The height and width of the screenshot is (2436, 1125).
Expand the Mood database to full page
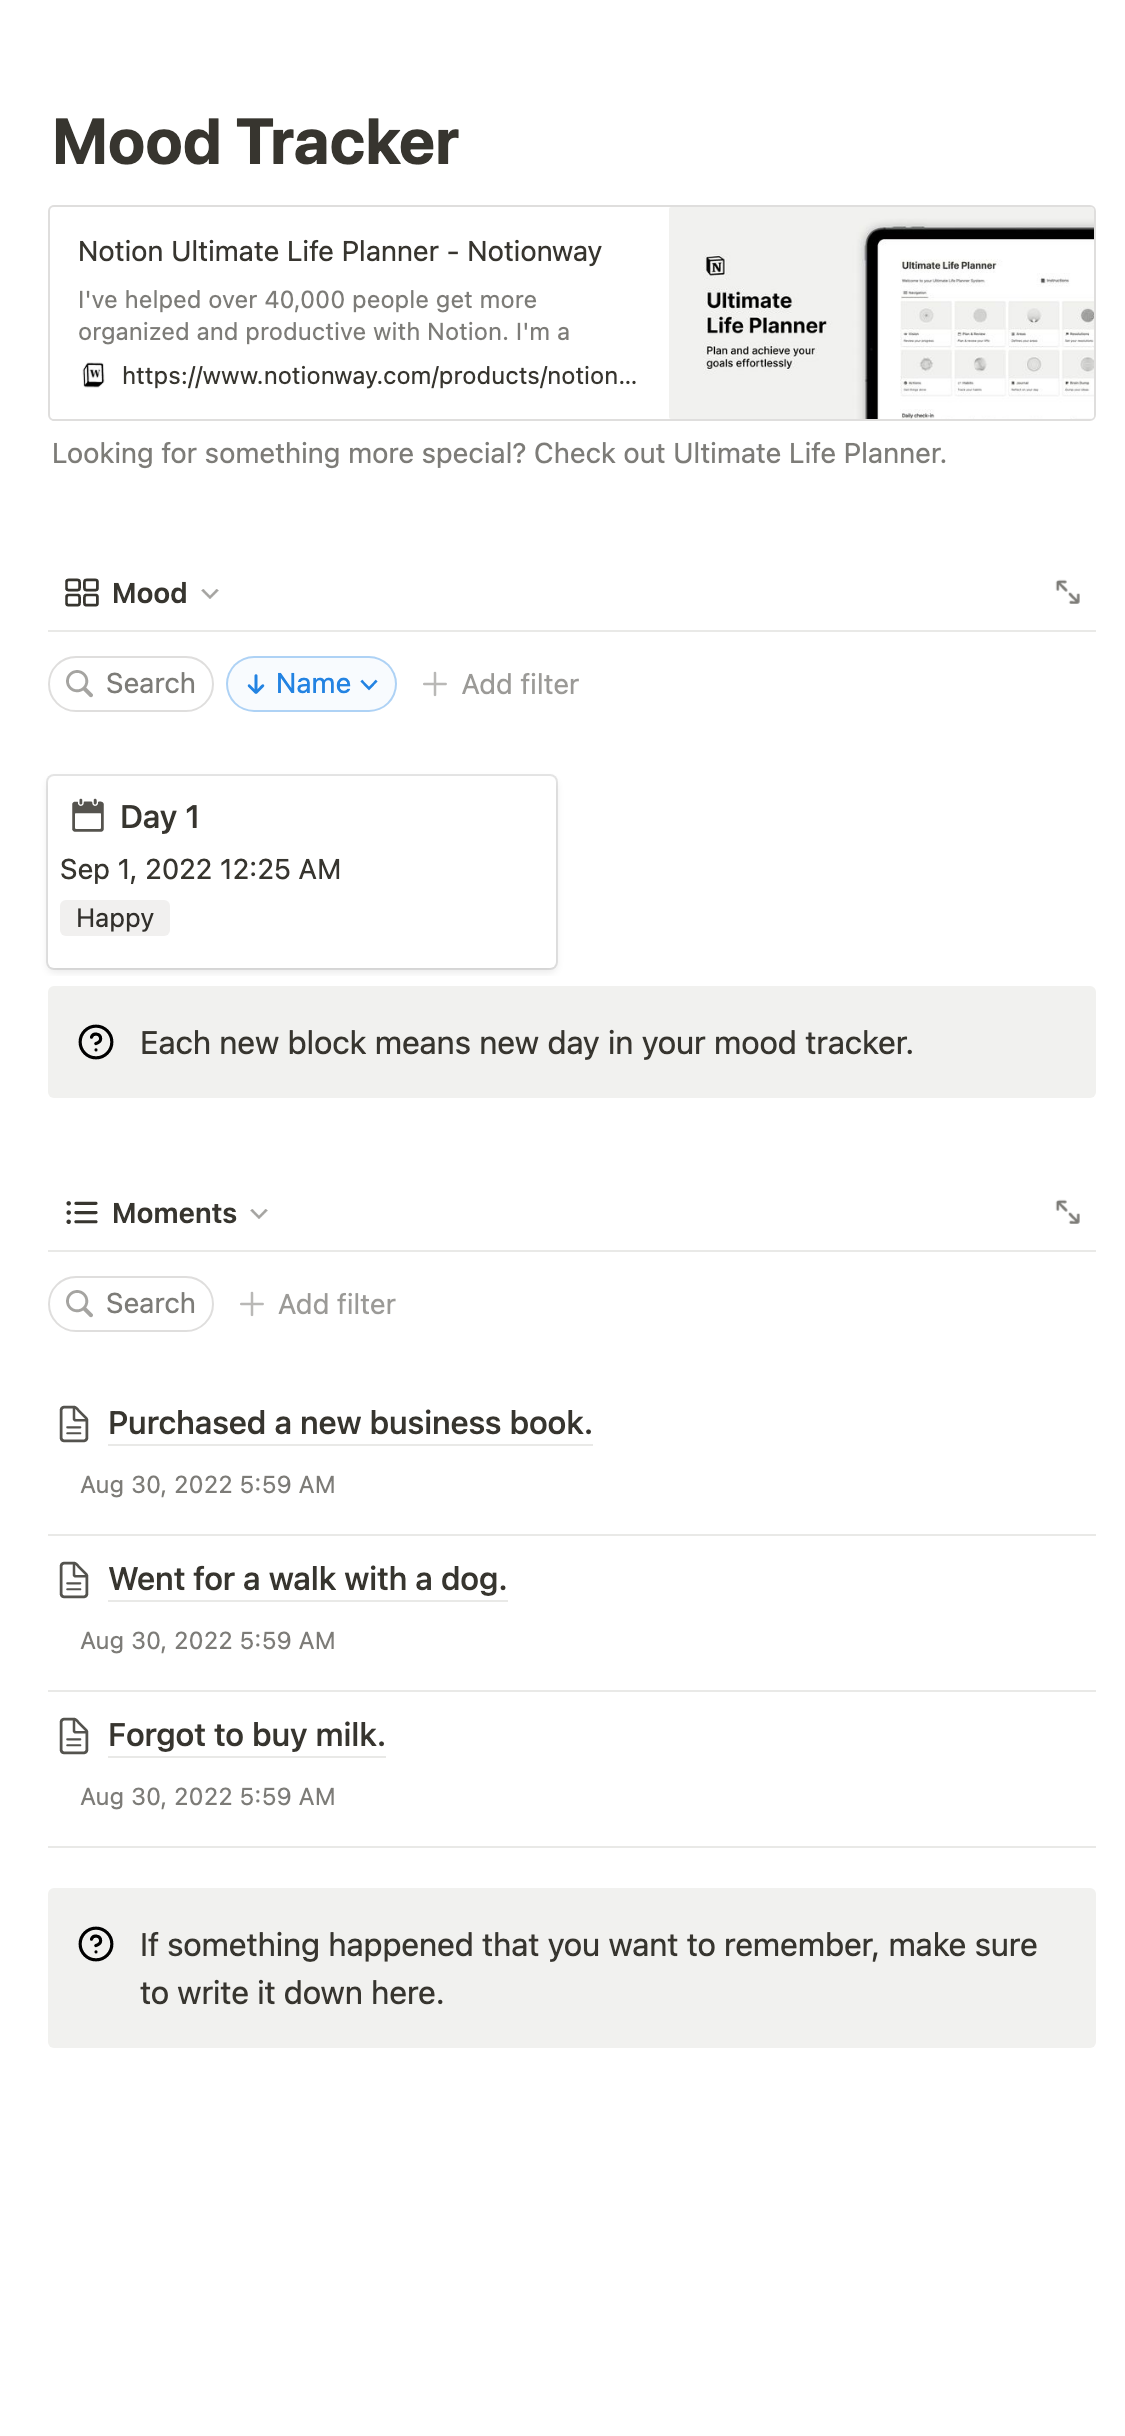1067,593
